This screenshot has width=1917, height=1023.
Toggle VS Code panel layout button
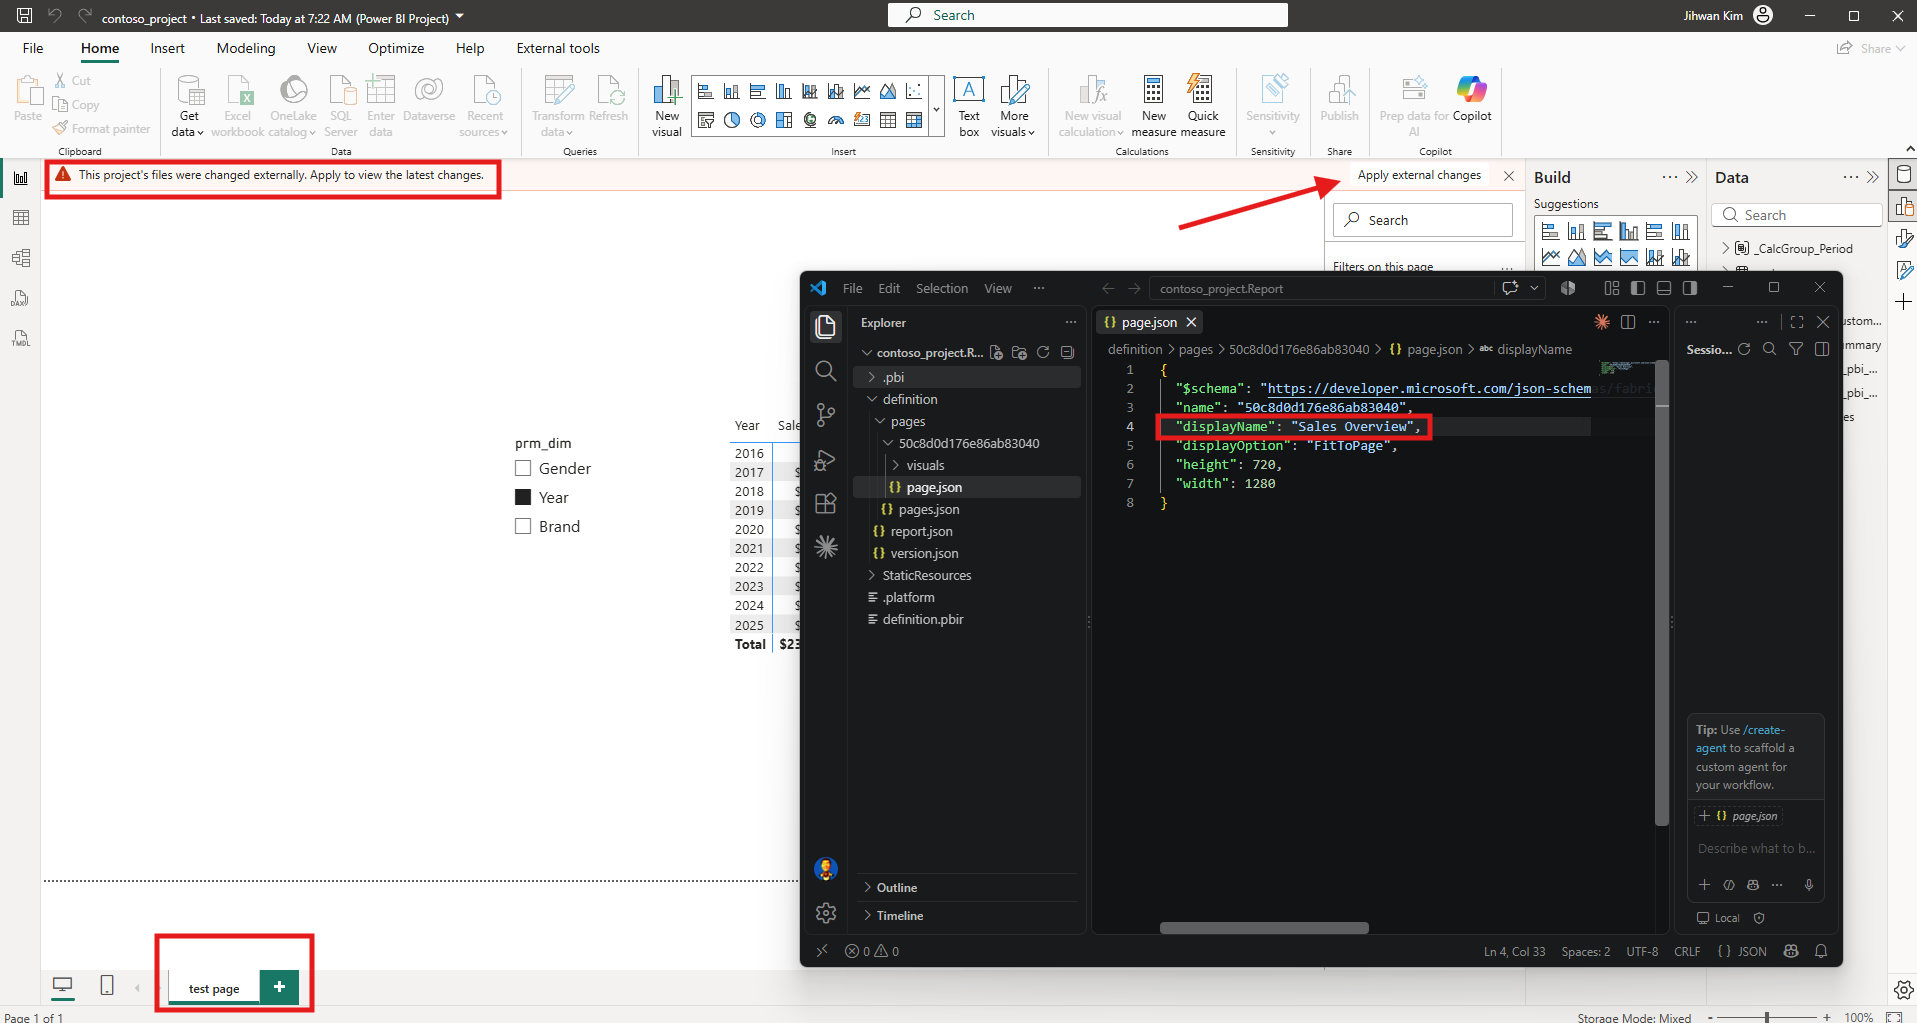pyautogui.click(x=1664, y=288)
